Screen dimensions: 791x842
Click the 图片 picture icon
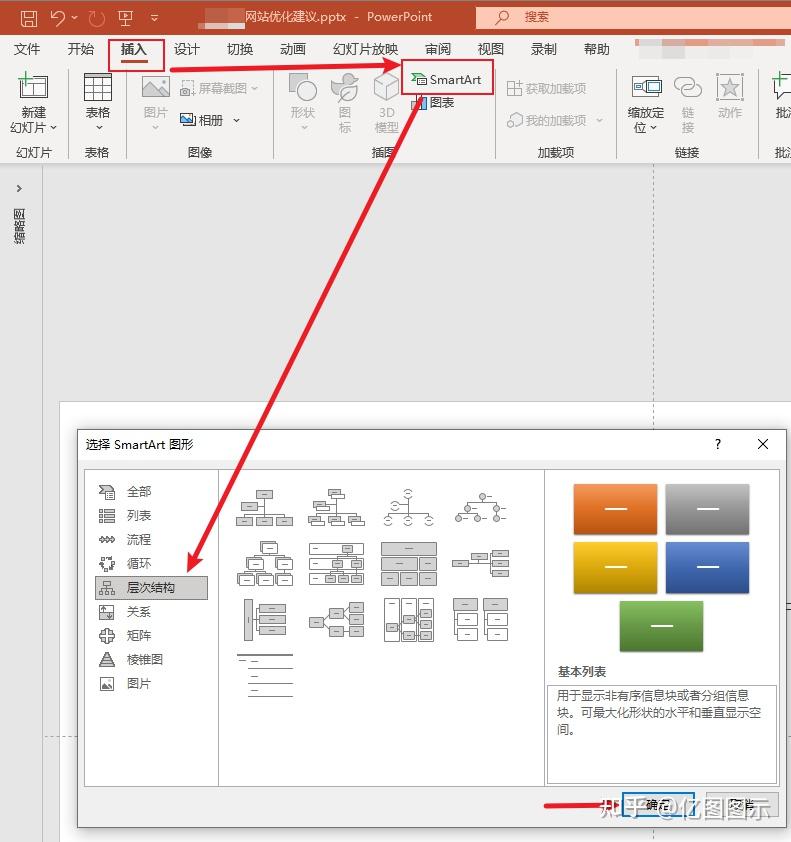[156, 87]
